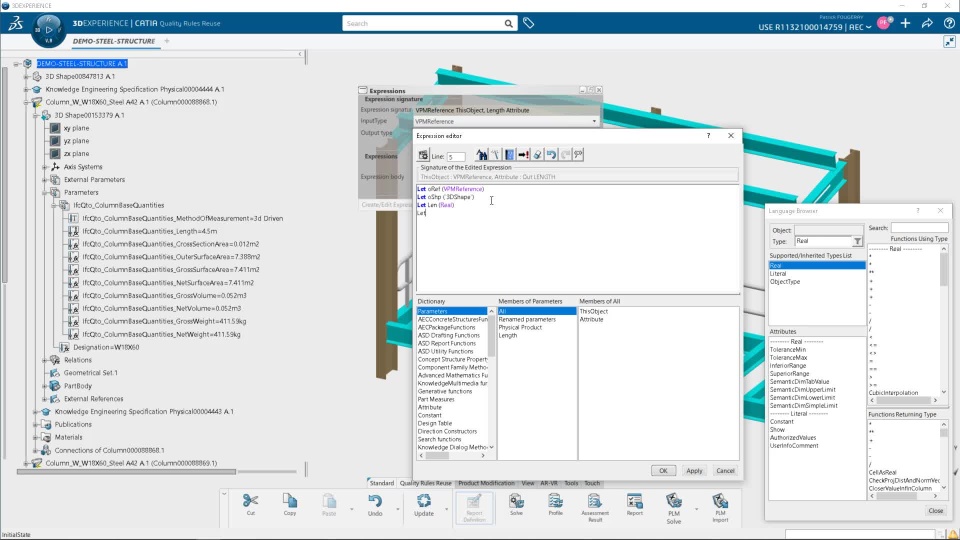The image size is (960, 540).
Task: Select ToleranceMin in the Attributes list
Action: (788, 350)
